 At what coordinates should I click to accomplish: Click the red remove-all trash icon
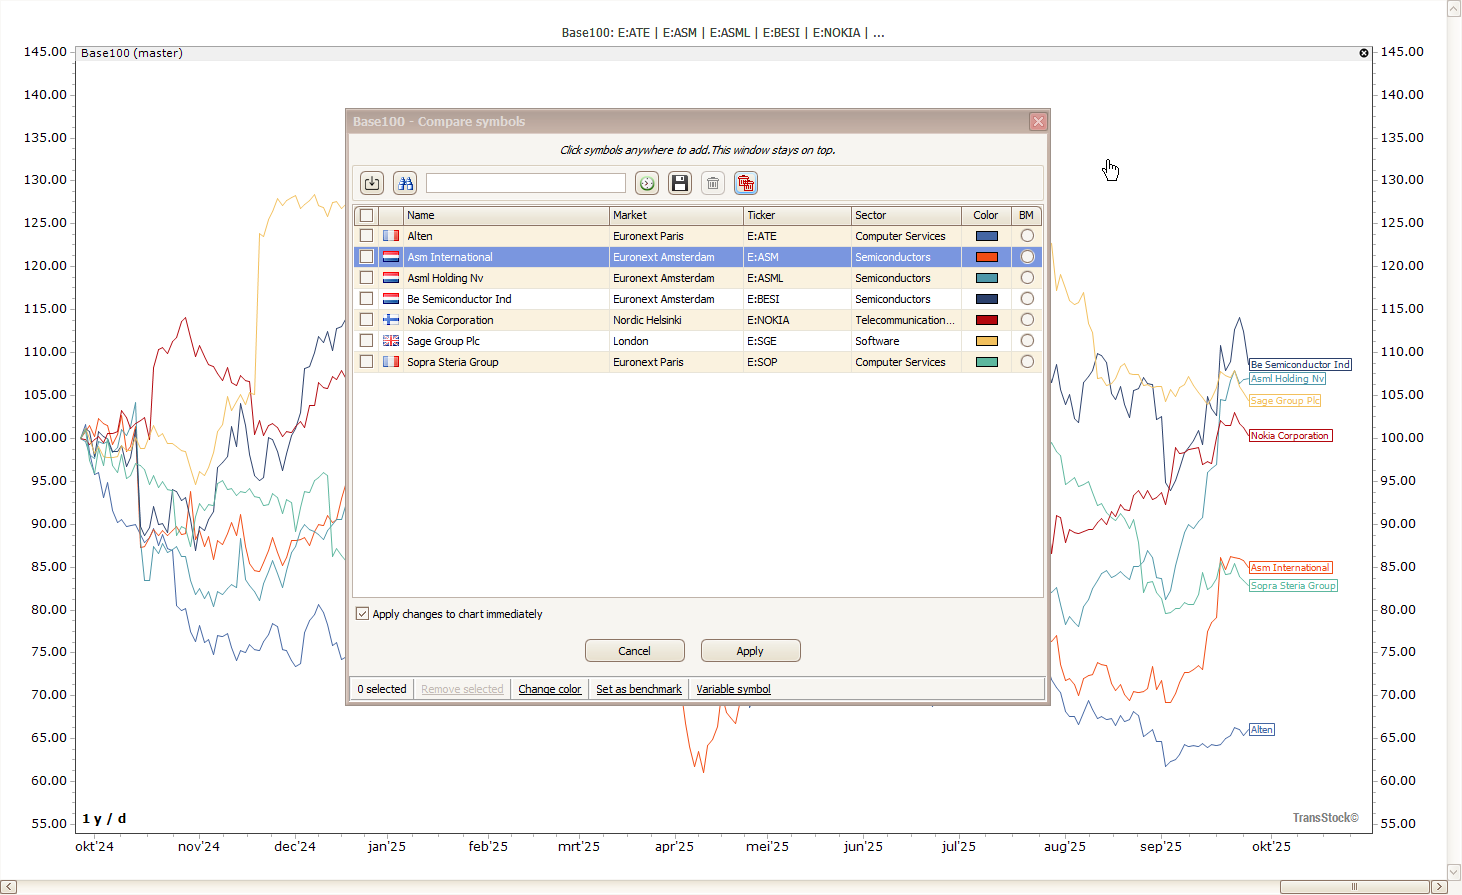pyautogui.click(x=745, y=183)
